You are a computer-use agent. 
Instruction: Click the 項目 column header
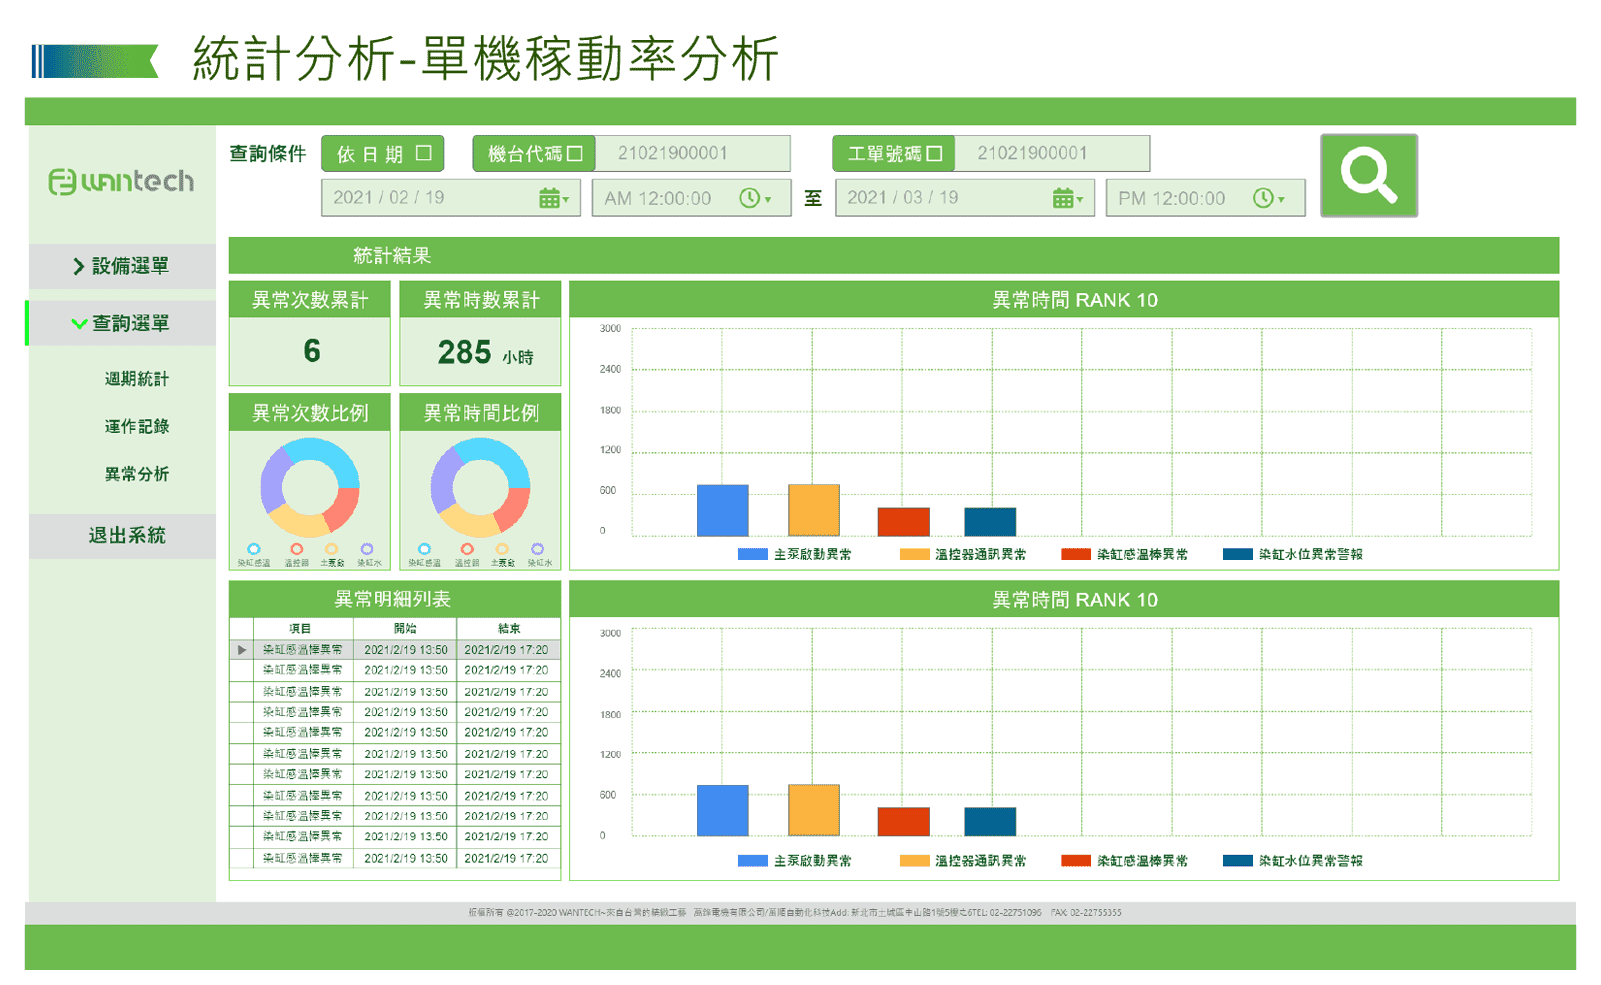click(x=304, y=629)
